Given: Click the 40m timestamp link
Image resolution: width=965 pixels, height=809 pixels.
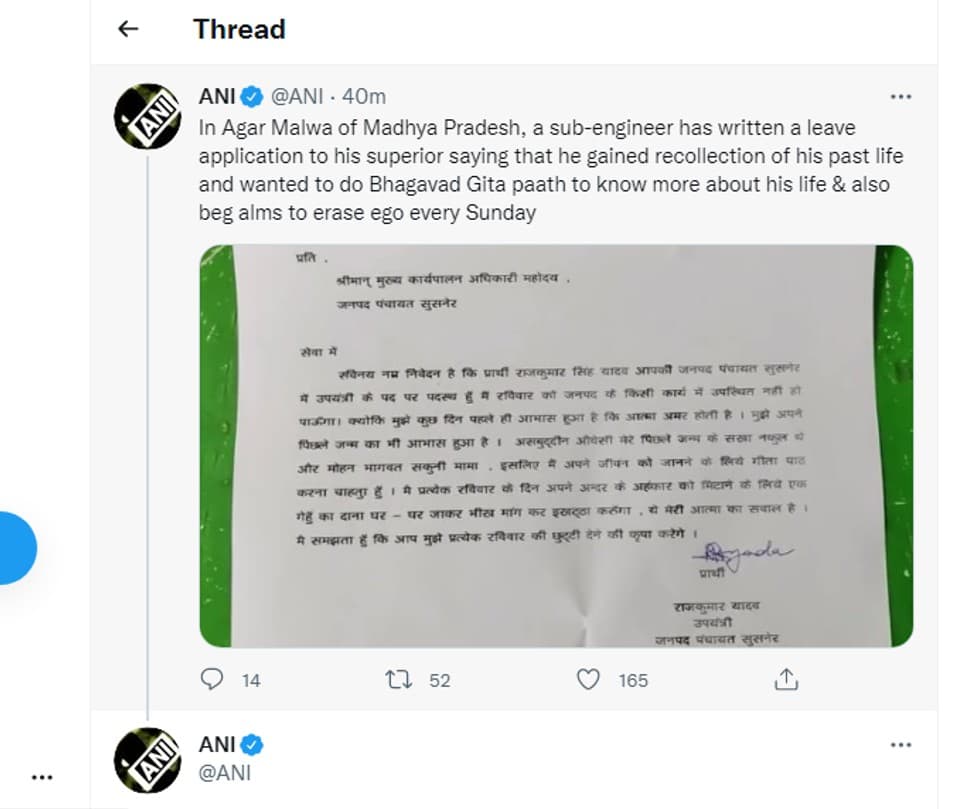Looking at the screenshot, I should coord(364,97).
